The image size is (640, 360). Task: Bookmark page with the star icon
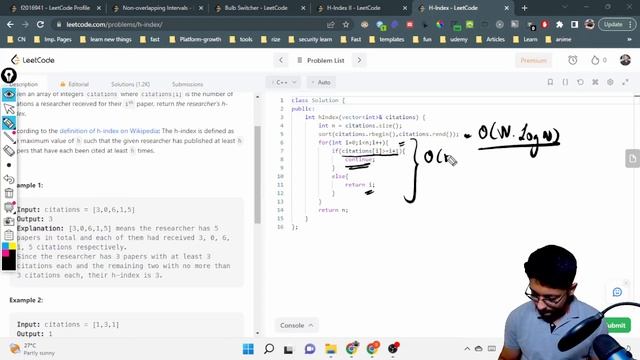[x=346, y=24]
